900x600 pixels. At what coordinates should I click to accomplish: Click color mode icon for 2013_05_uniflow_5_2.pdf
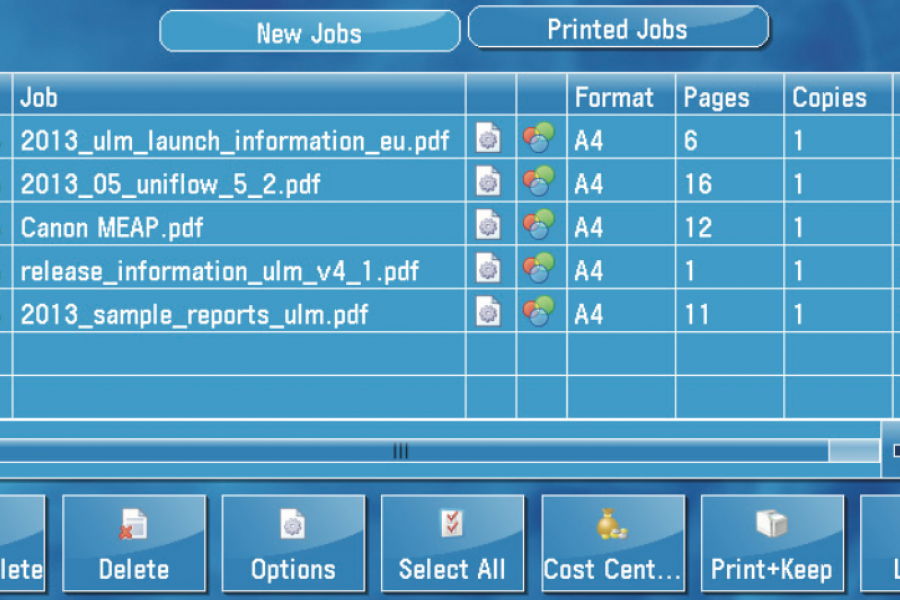coord(539,184)
